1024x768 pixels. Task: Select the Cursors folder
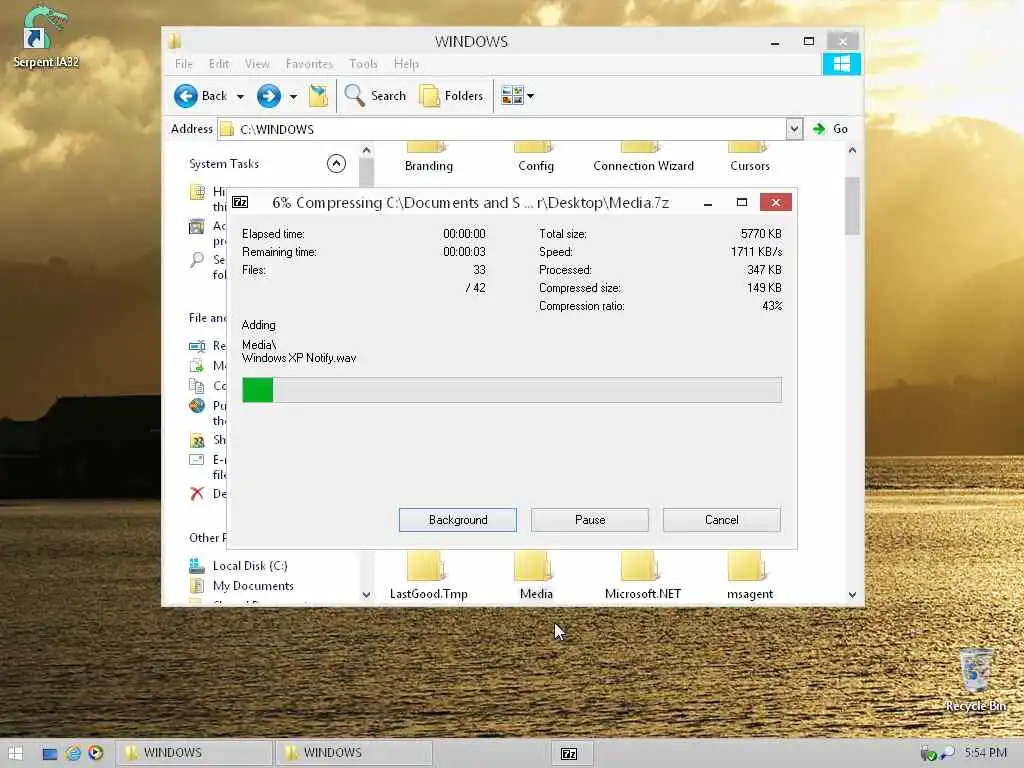750,157
